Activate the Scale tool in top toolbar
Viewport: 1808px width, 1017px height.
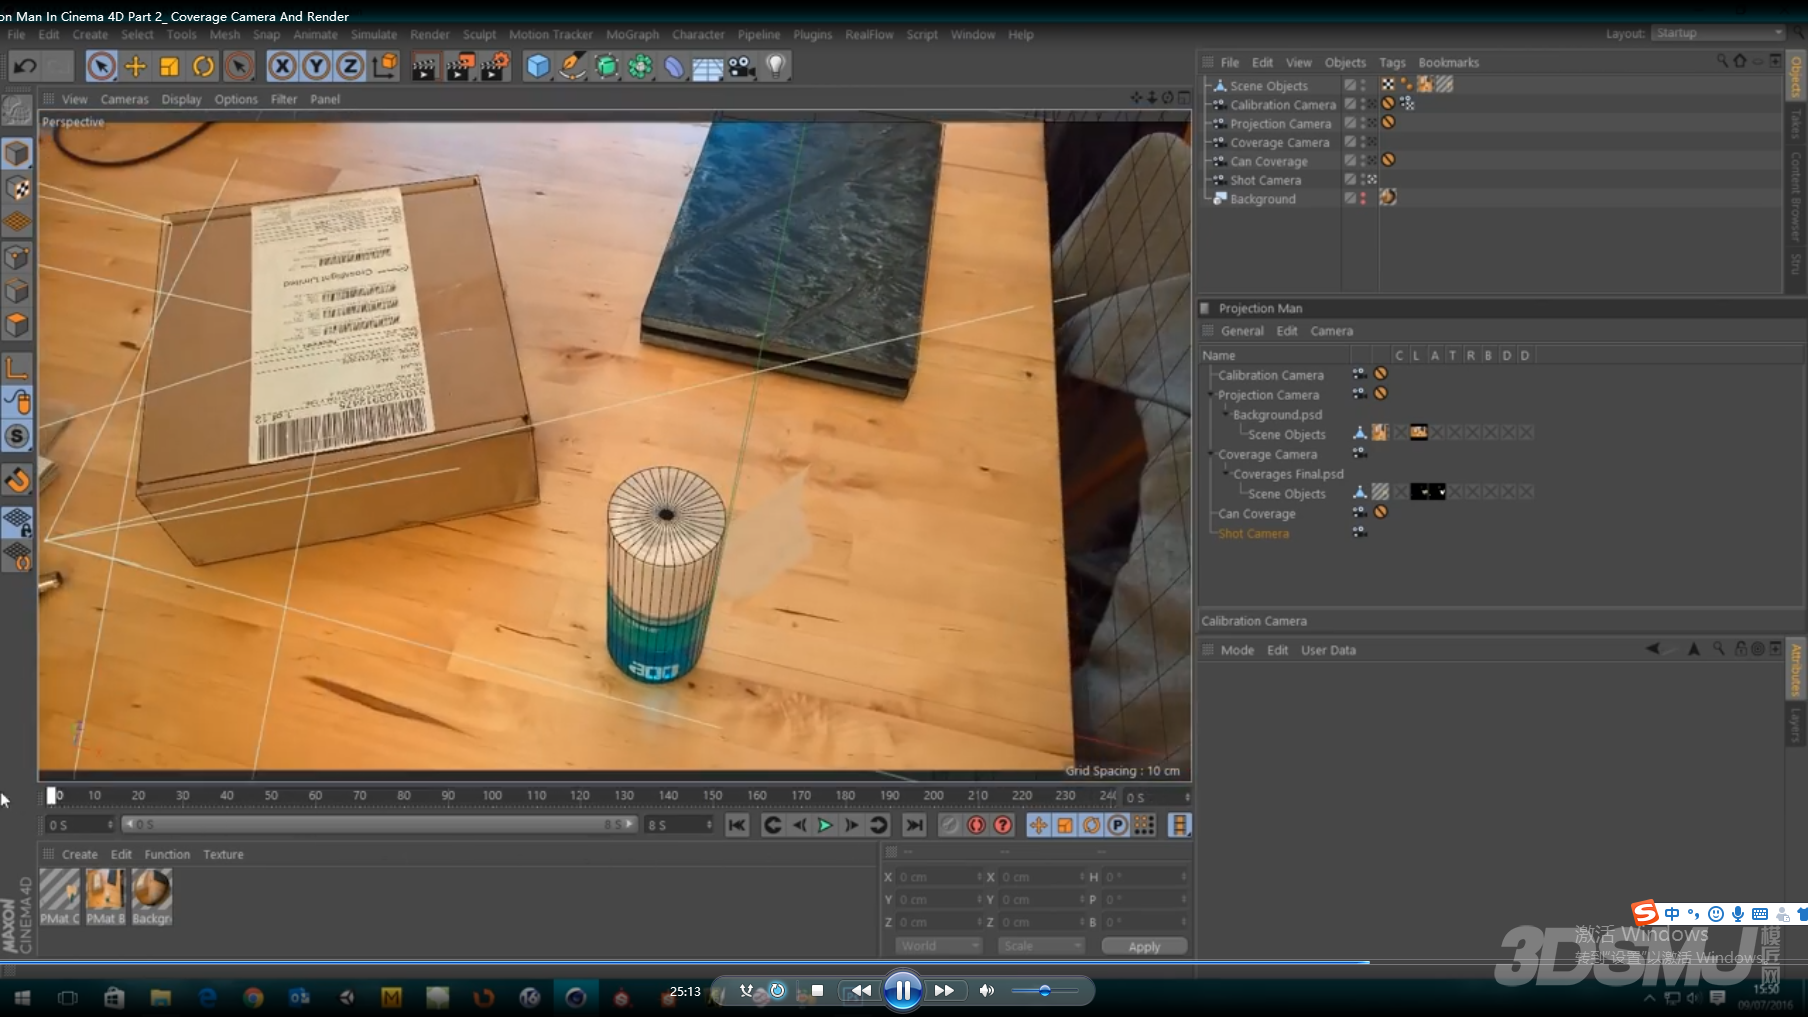[169, 66]
